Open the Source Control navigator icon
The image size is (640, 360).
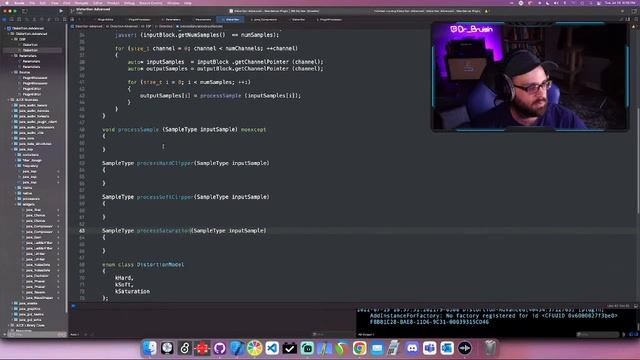point(11,19)
